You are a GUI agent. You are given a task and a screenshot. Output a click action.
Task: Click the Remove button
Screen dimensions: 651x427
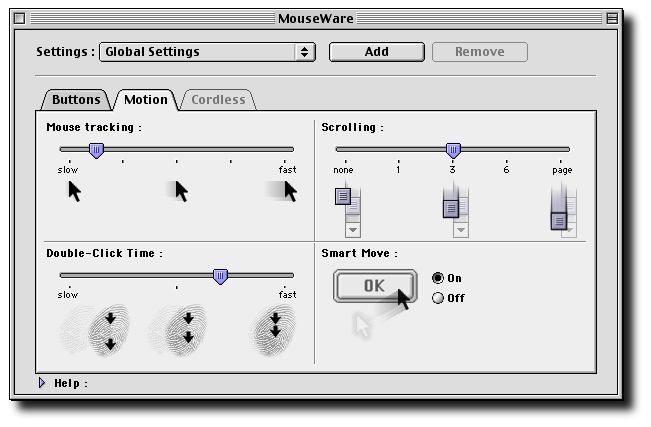pyautogui.click(x=480, y=52)
